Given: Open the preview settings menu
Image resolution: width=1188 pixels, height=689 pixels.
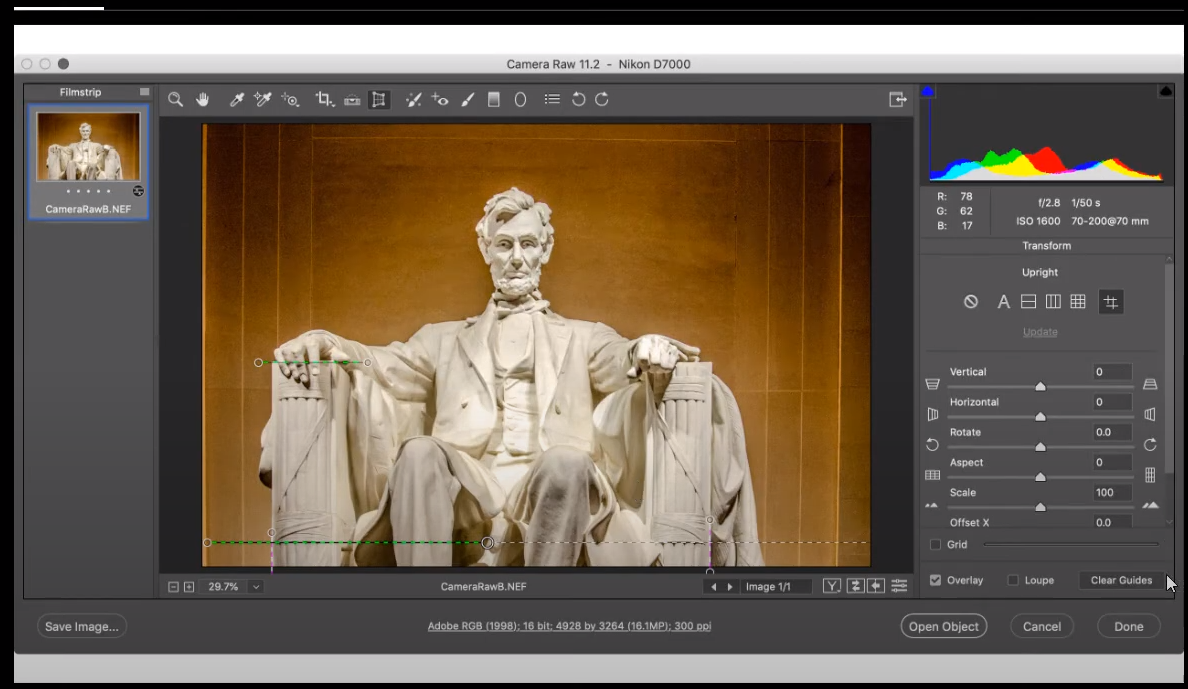Looking at the screenshot, I should [897, 586].
